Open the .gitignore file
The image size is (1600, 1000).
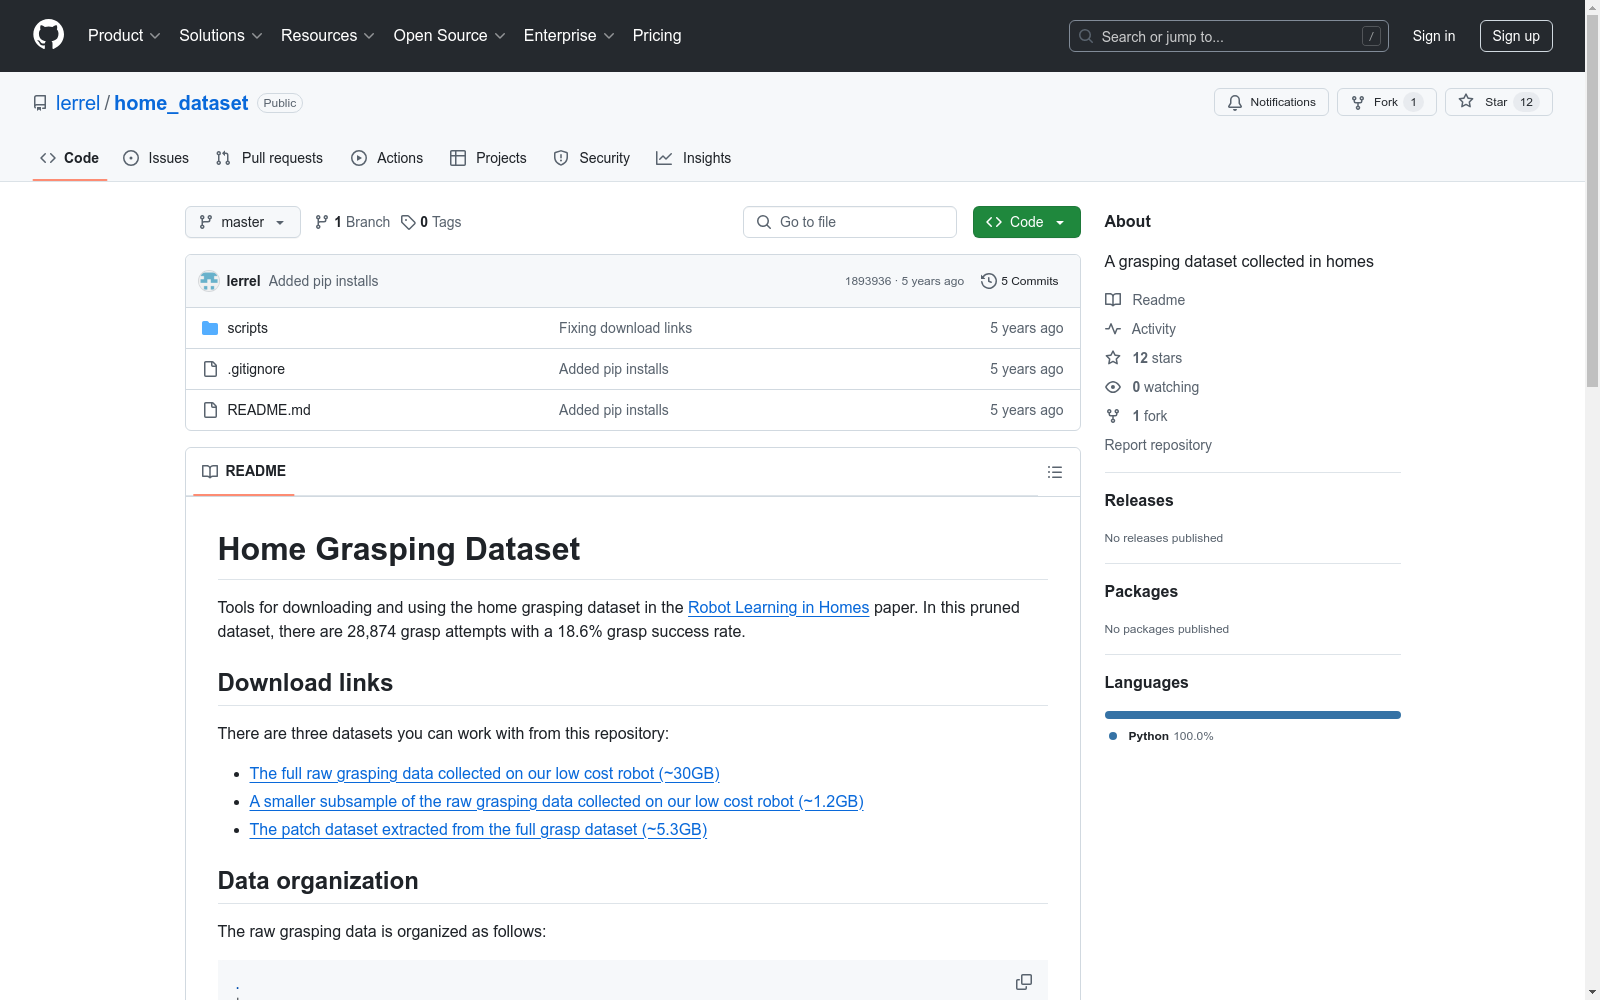(256, 369)
